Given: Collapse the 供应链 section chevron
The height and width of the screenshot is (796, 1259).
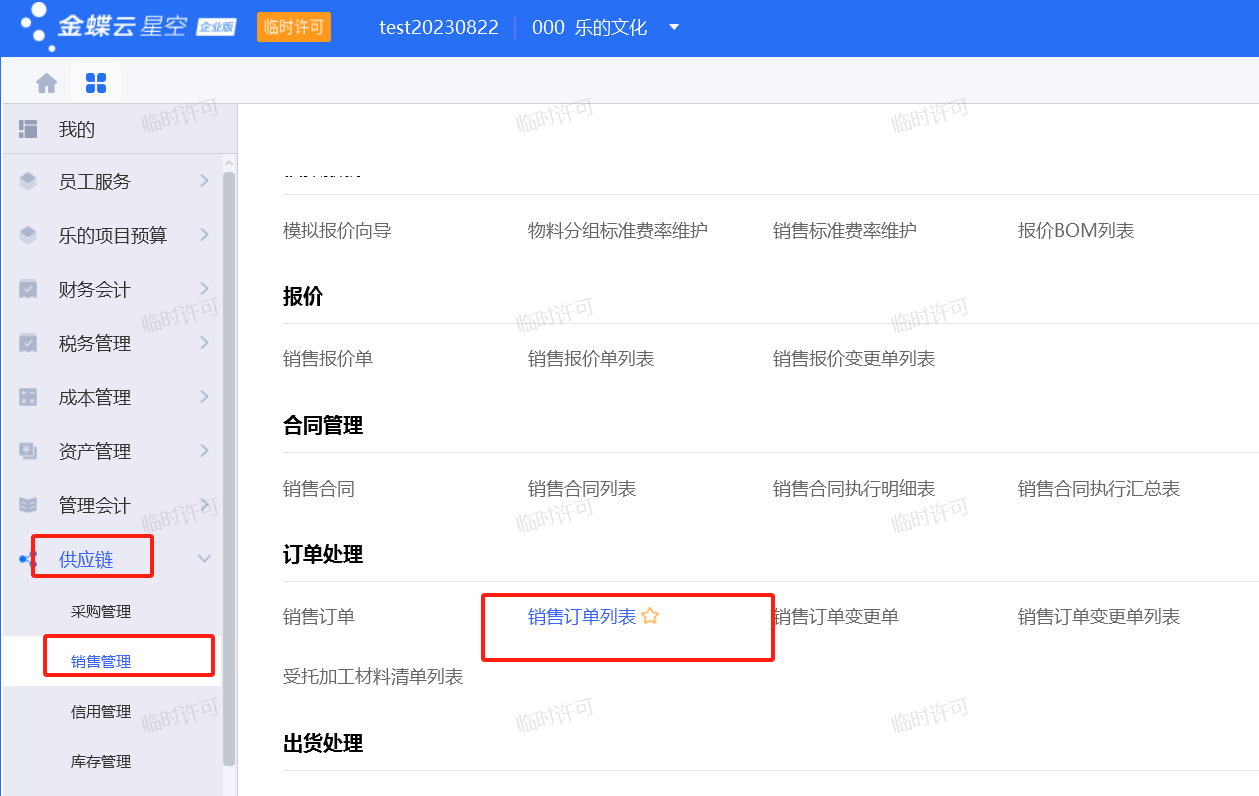Looking at the screenshot, I should [205, 559].
